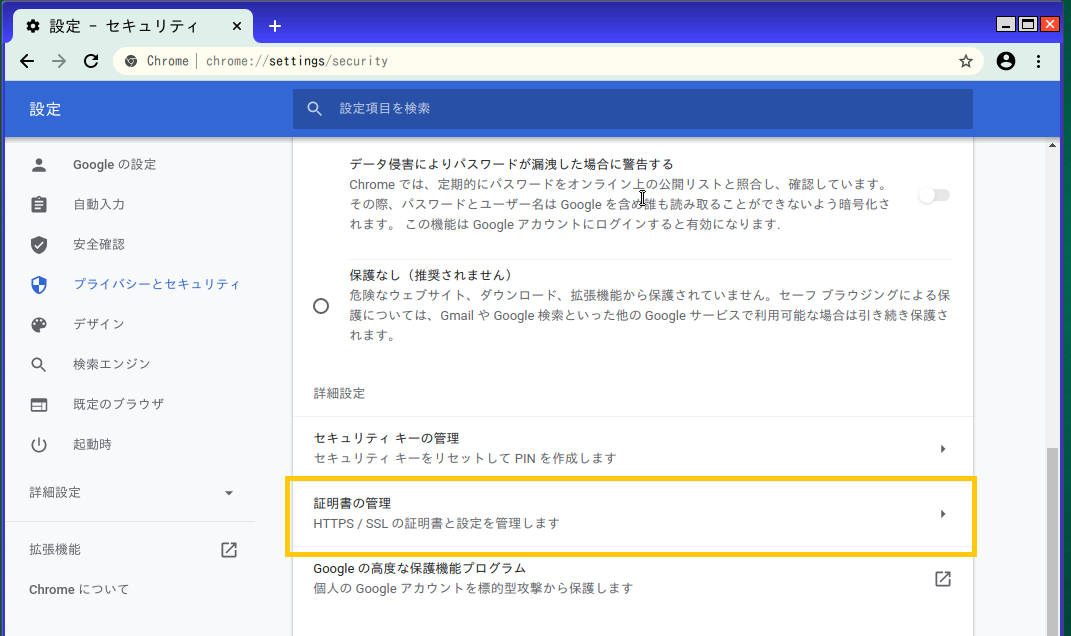Click the text HTTPS / SSL の証明書と設定を管理します
Viewport: 1071px width, 636px height.
click(436, 523)
